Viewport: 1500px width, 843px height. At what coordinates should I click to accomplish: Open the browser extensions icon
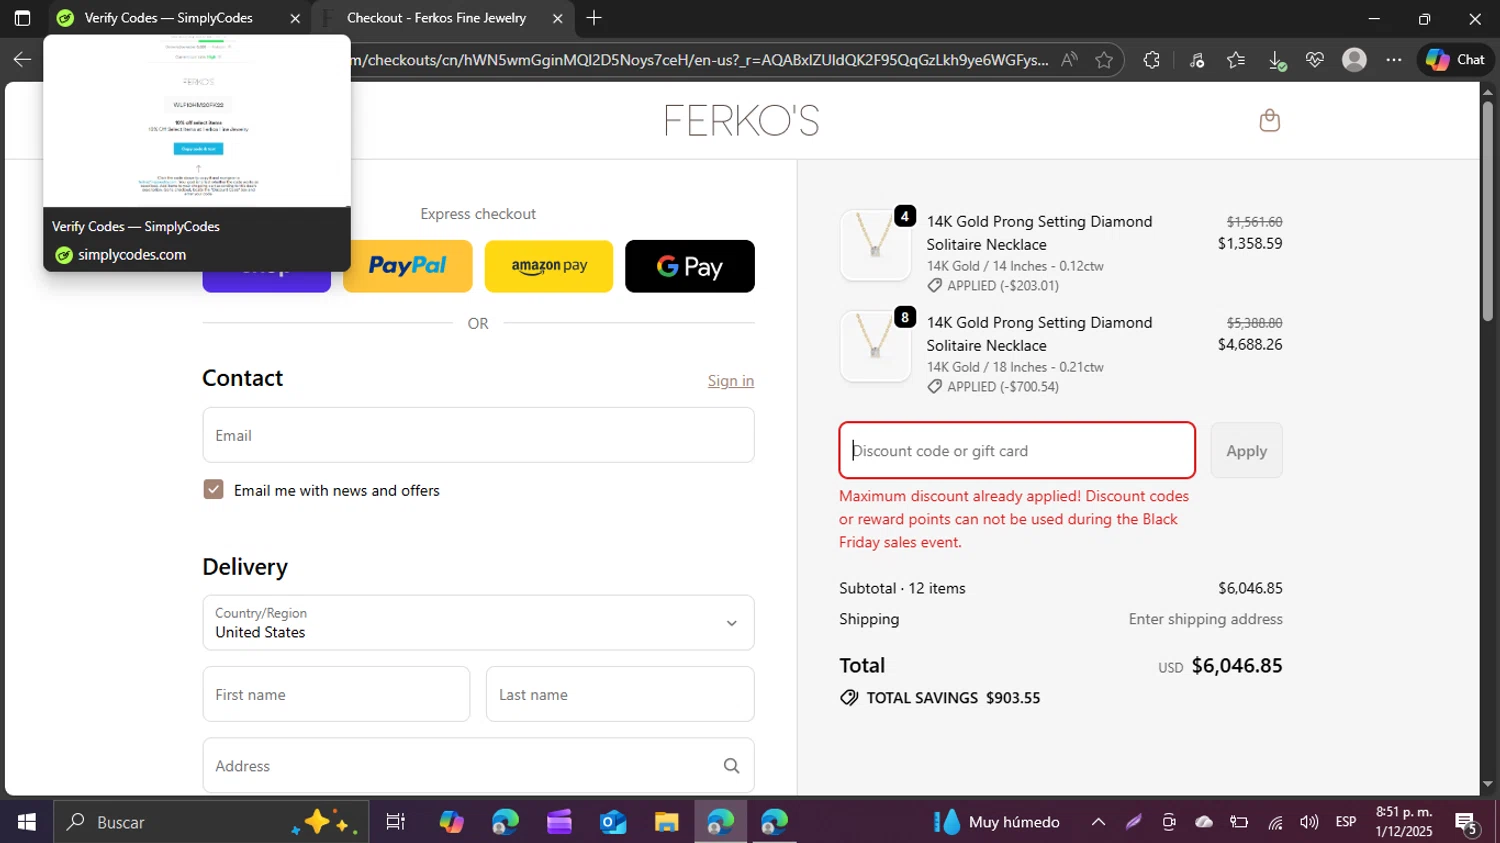point(1152,60)
